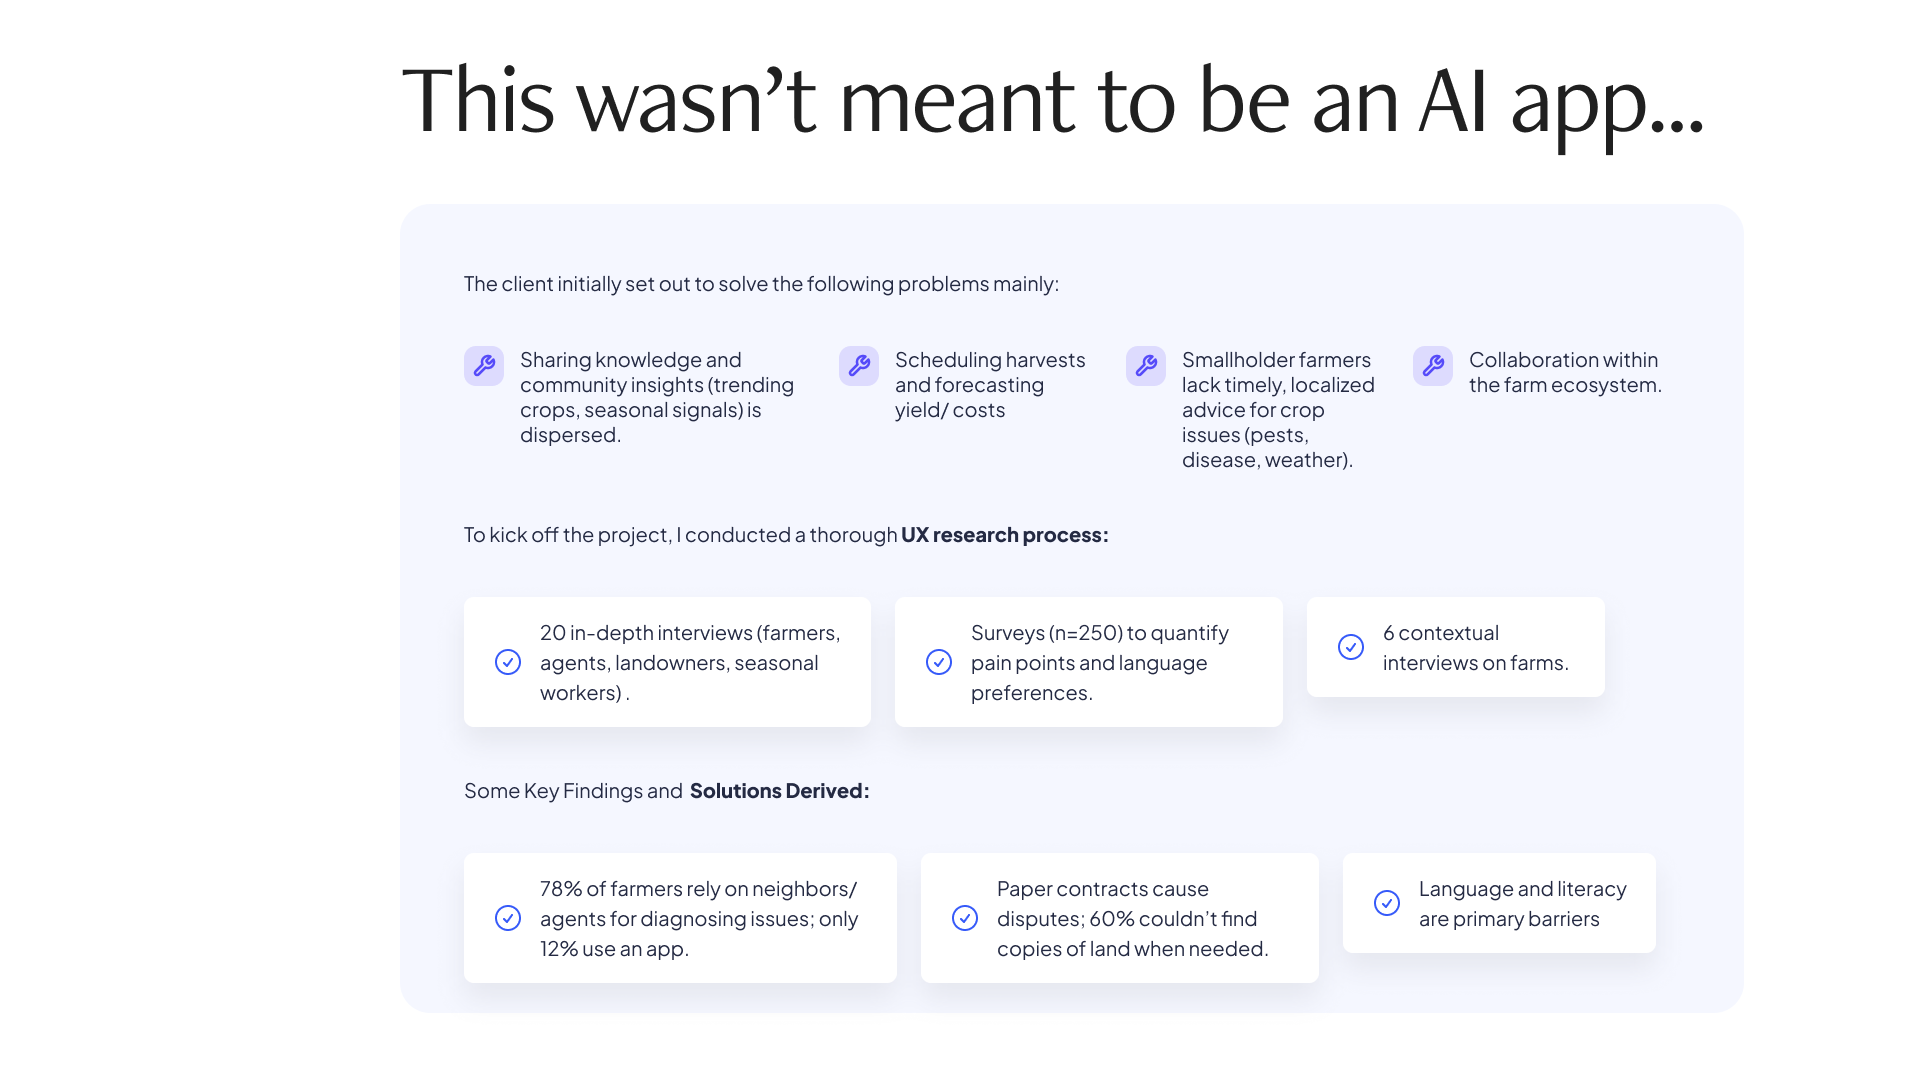The height and width of the screenshot is (1080, 1920).
Task: Click the "Collaboration within the farm ecosystem" text
Action: [1565, 372]
